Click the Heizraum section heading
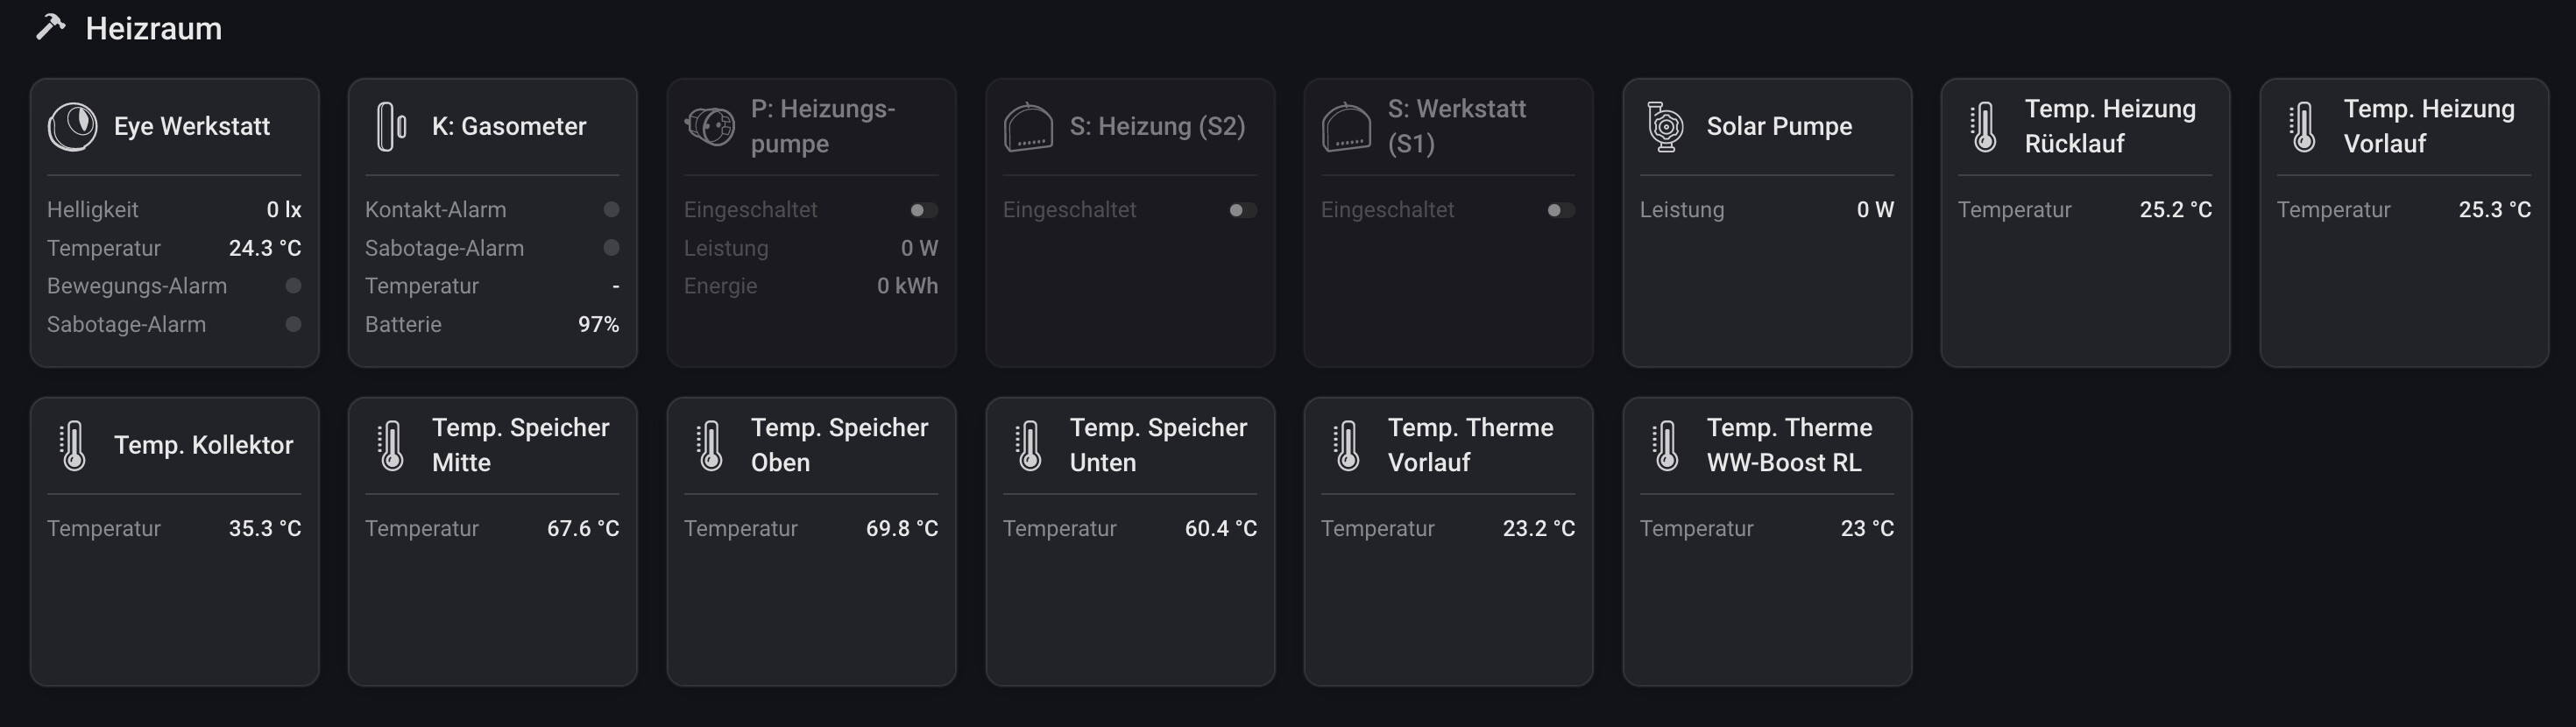The width and height of the screenshot is (2576, 727). point(153,29)
